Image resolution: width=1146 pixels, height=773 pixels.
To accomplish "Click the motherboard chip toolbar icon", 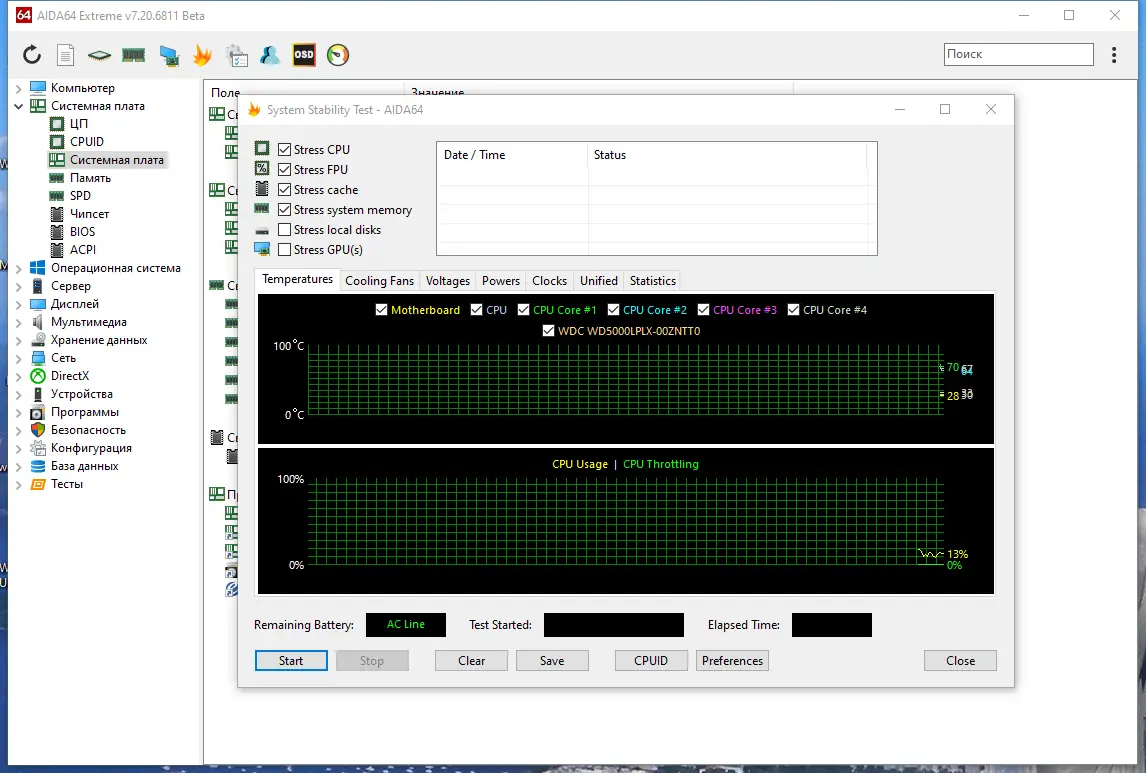I will pyautogui.click(x=99, y=55).
